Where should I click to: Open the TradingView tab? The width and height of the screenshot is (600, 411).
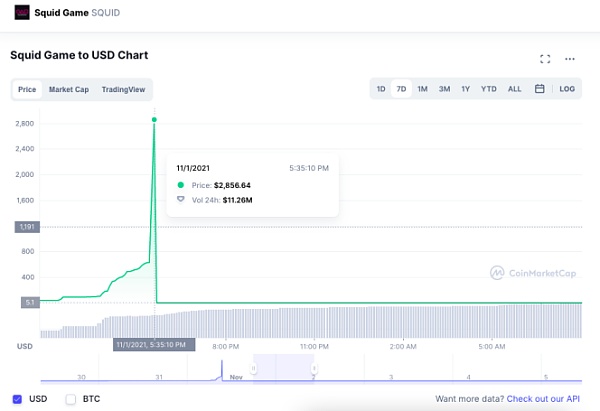click(x=123, y=89)
